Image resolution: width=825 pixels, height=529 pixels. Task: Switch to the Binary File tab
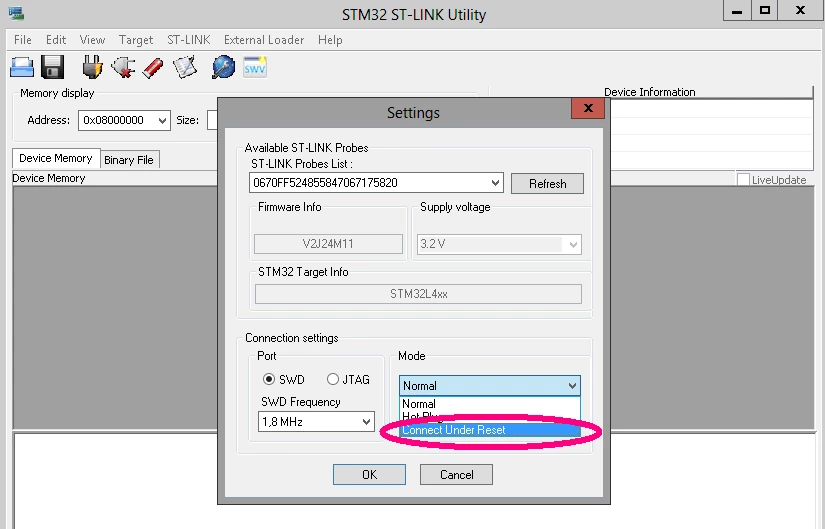coord(129,160)
